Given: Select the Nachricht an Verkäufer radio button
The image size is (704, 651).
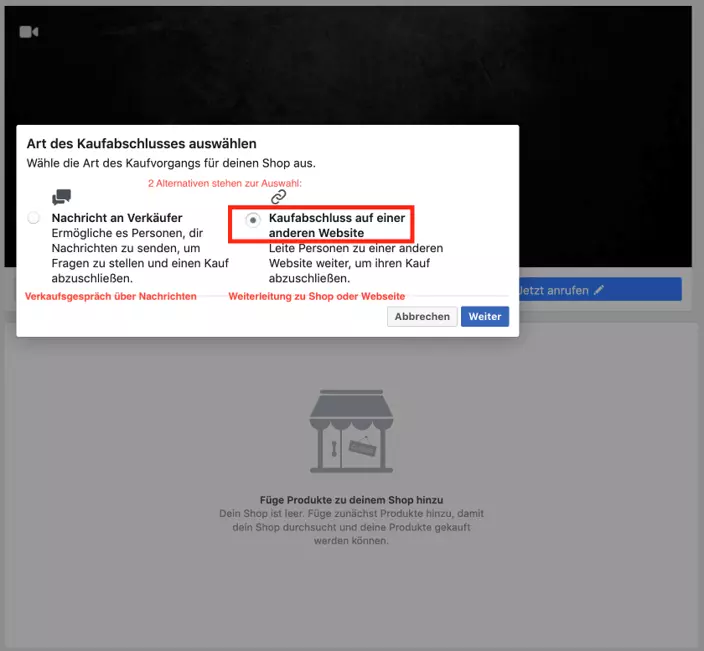Looking at the screenshot, I should [34, 218].
